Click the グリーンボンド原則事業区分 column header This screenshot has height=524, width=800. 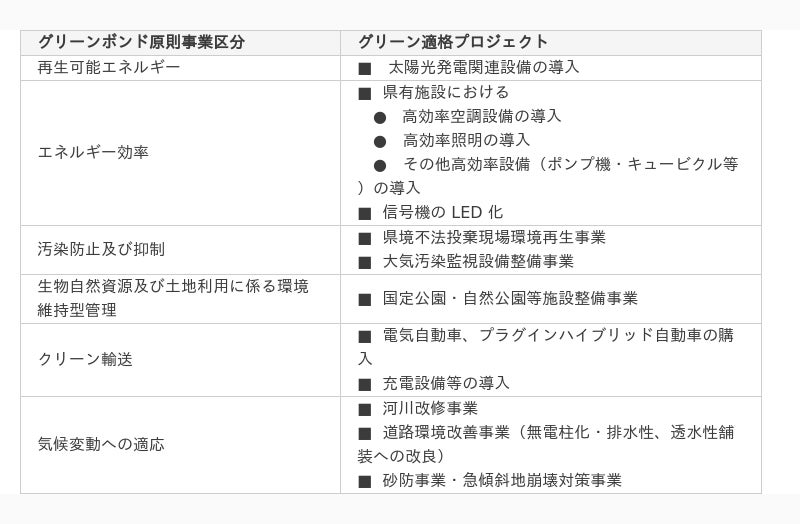(141, 42)
